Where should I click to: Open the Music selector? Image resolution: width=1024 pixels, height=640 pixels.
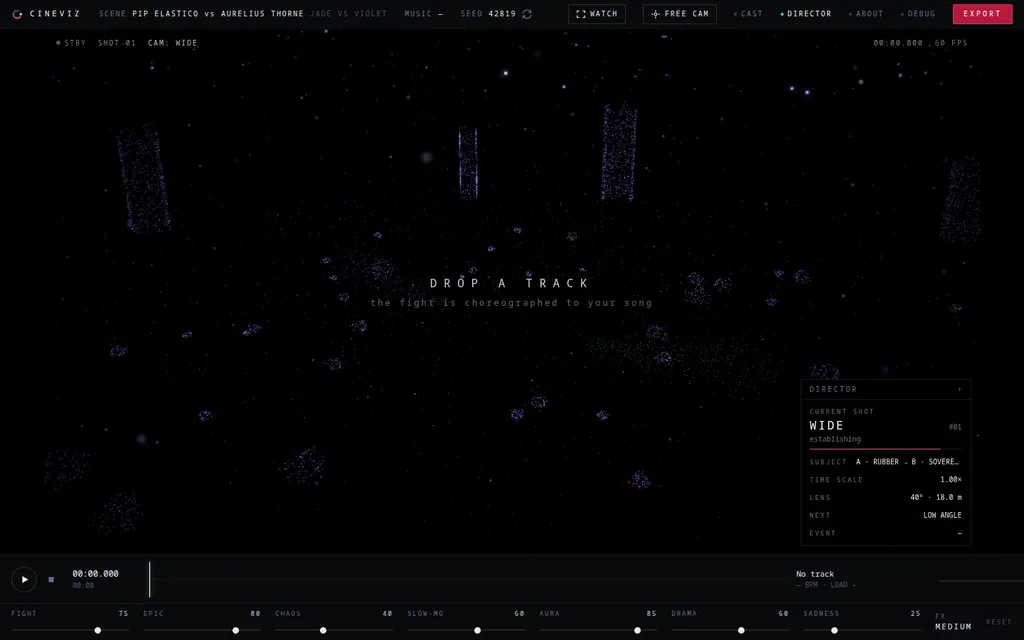424,14
